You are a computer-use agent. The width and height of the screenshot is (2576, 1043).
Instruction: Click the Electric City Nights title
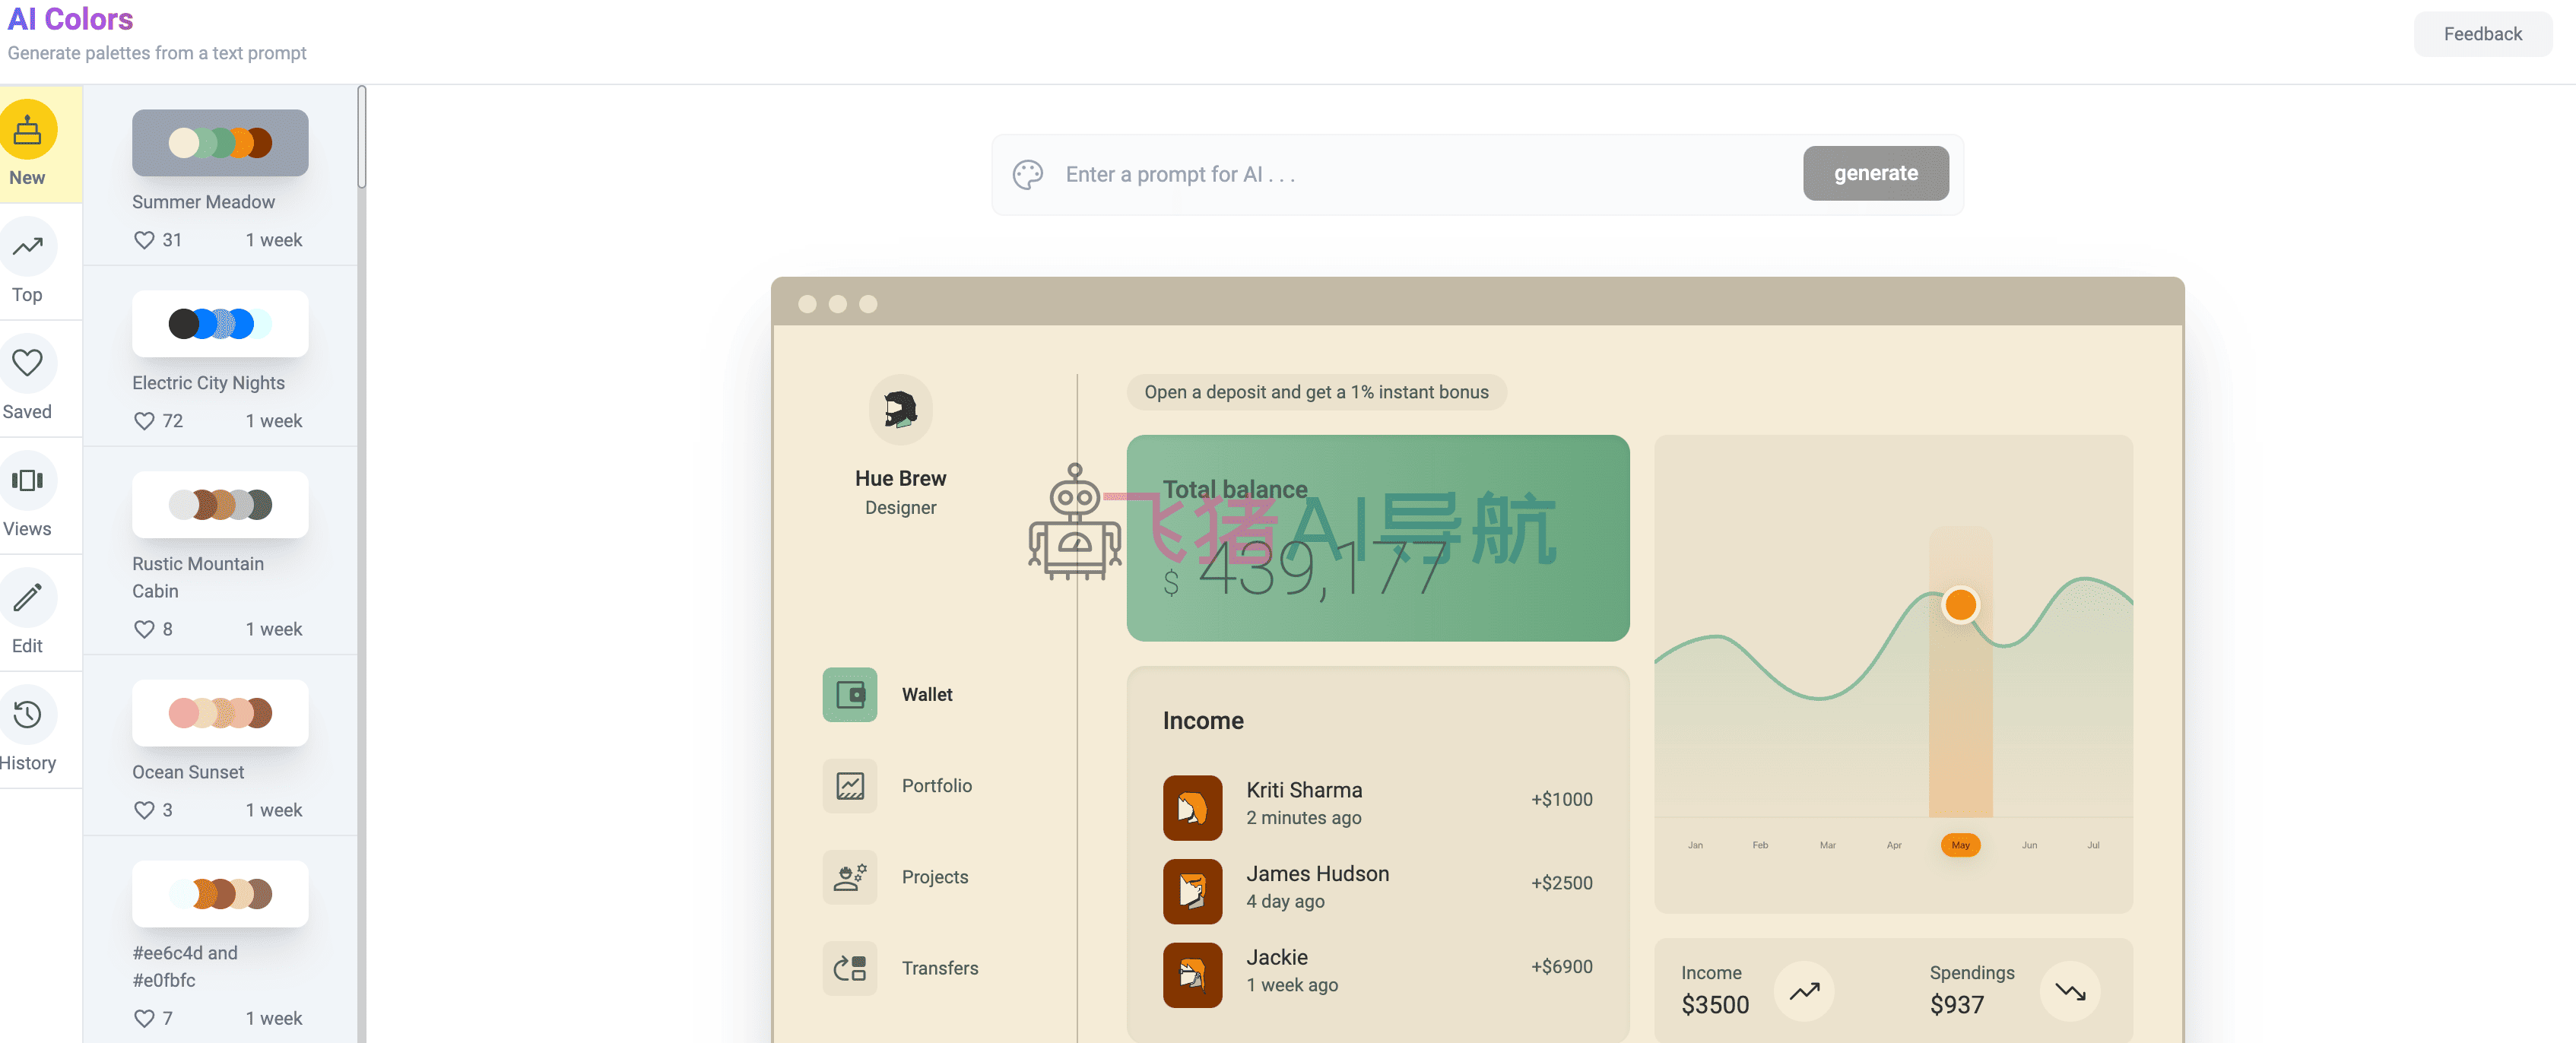point(208,383)
